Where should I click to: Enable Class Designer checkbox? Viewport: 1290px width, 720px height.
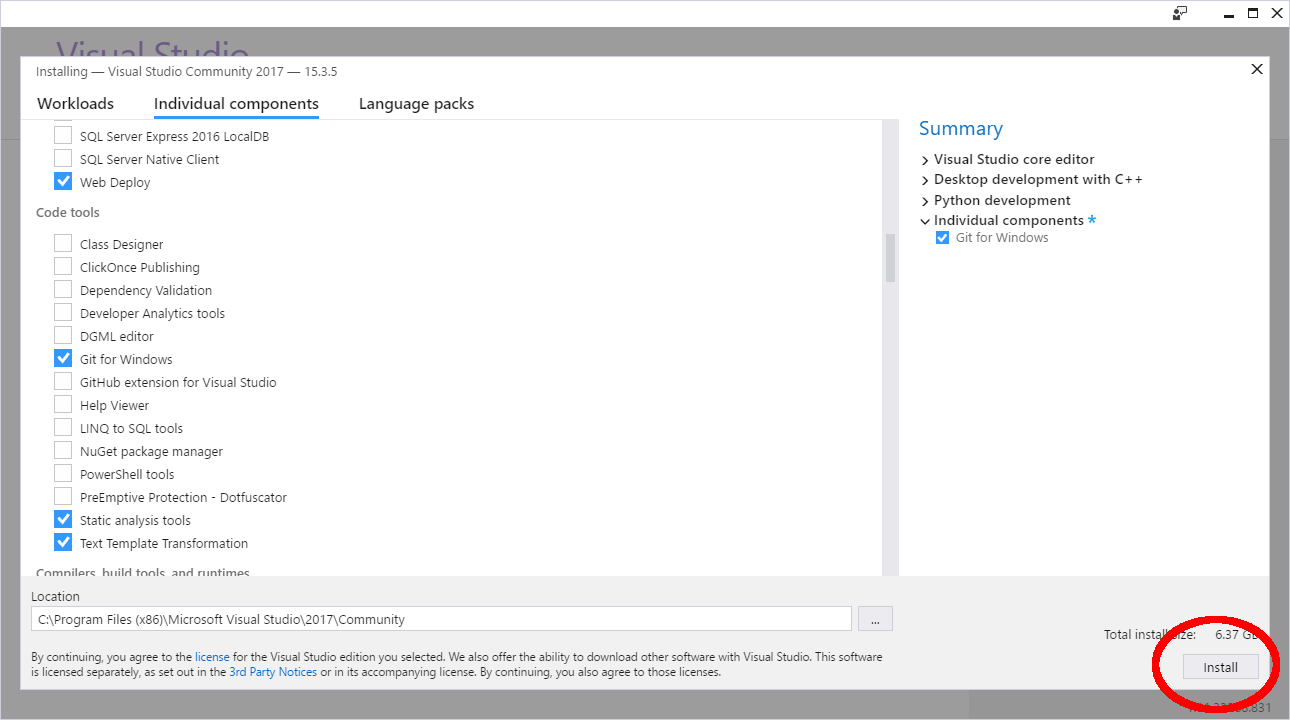[x=63, y=244]
